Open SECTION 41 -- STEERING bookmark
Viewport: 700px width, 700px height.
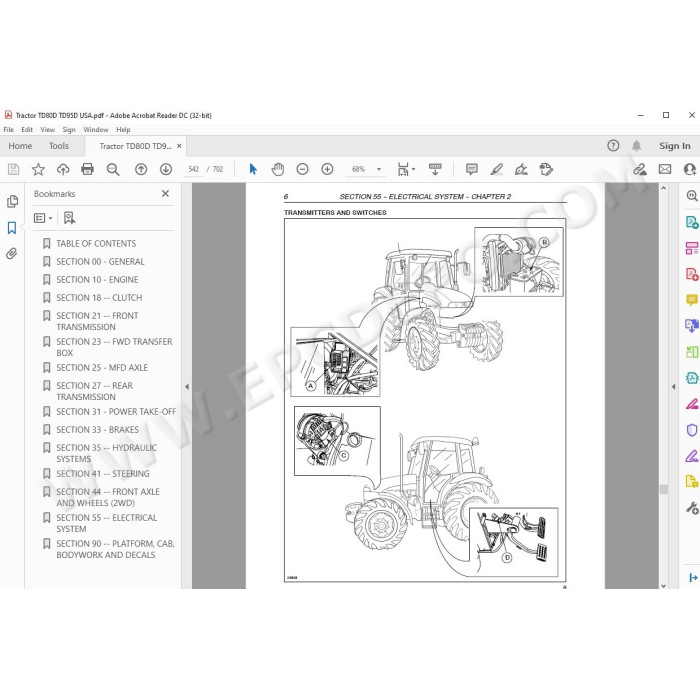(x=103, y=474)
